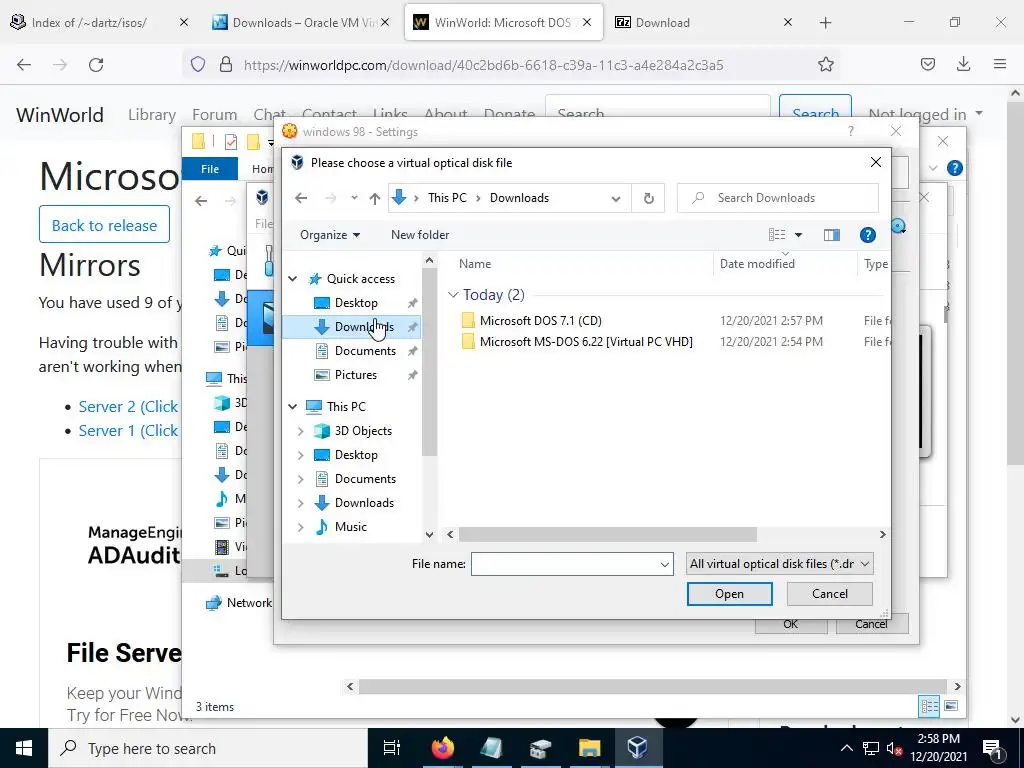Expand Desktop under This PC
This screenshot has height=768, width=1024.
300,455
